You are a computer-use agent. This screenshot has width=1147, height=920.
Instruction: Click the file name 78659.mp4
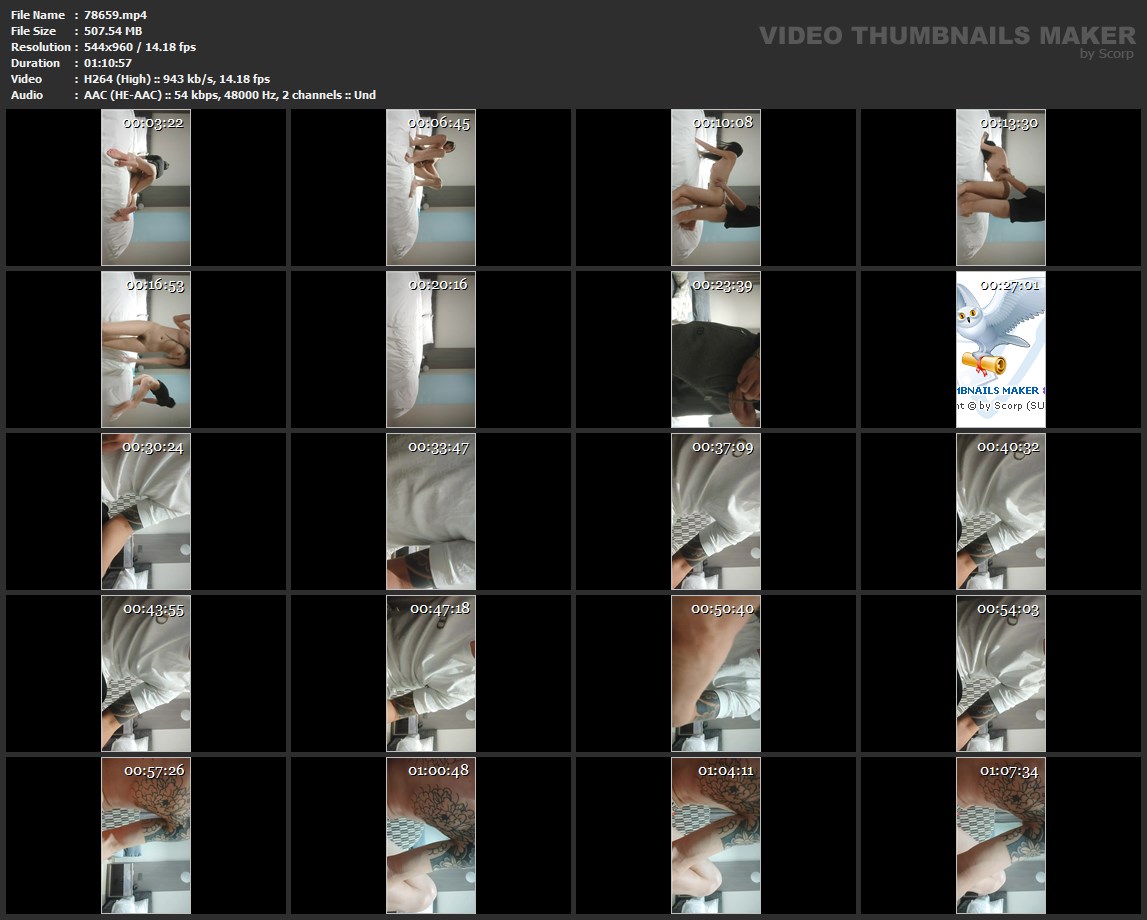click(x=116, y=15)
